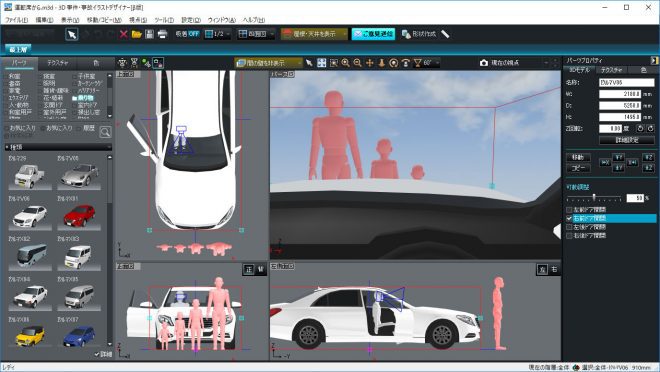Click the zoom out magnifier icon
The width and height of the screenshot is (660, 372).
[x=357, y=63]
